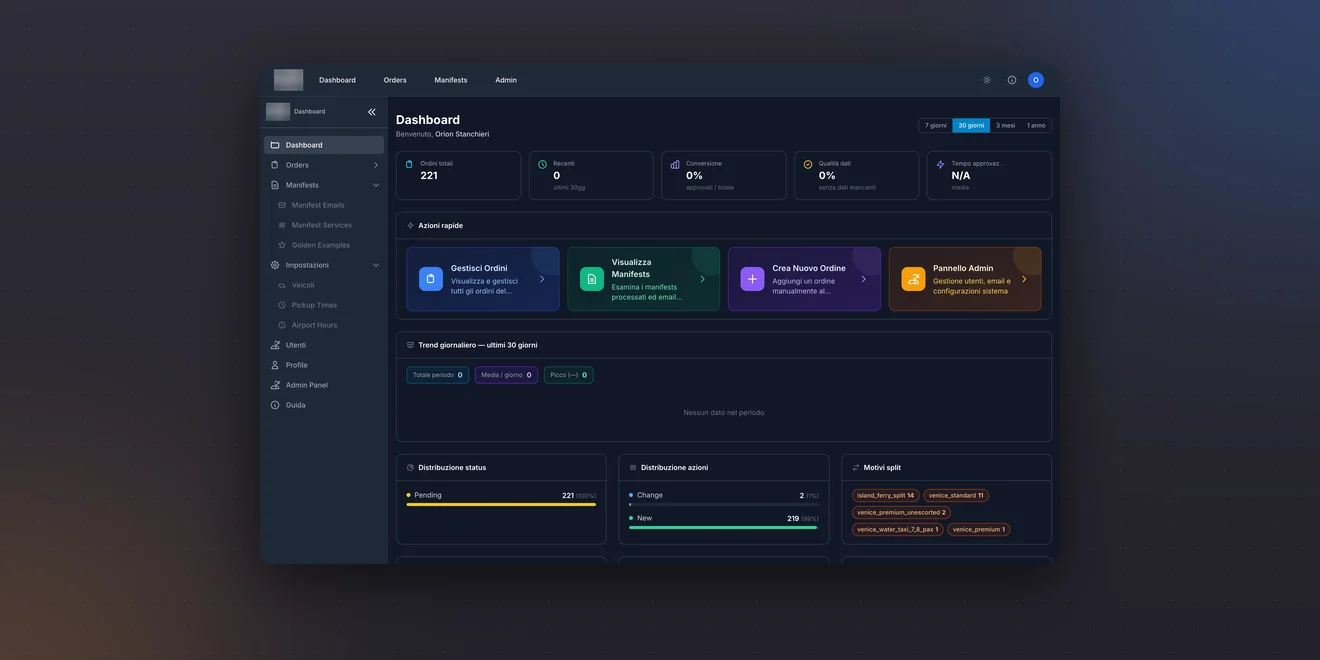Select the 7 giorni period
Screen dimensions: 1320x660
coord(935,125)
